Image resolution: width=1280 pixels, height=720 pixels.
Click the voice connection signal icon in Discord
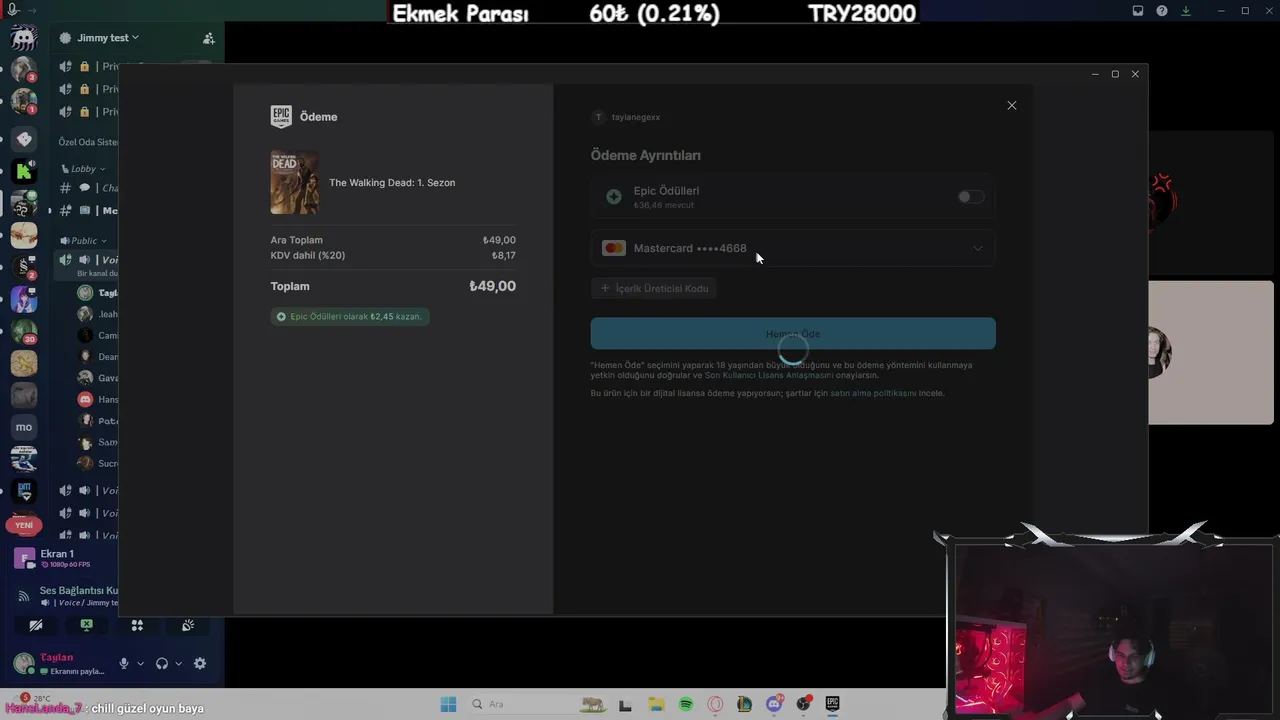(x=24, y=596)
